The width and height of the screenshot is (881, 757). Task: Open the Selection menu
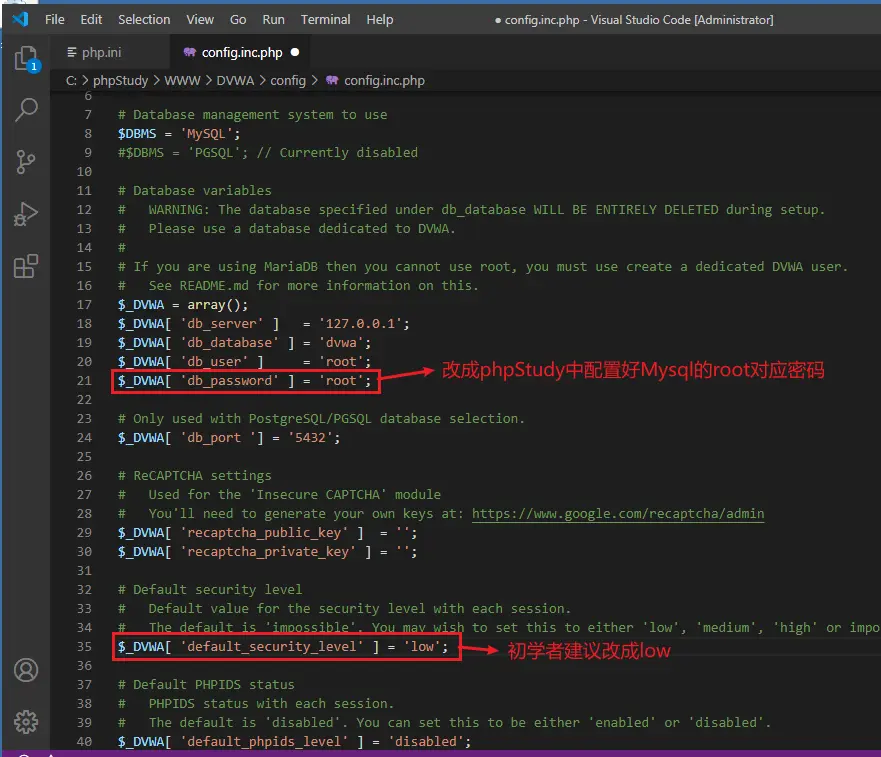[x=144, y=20]
